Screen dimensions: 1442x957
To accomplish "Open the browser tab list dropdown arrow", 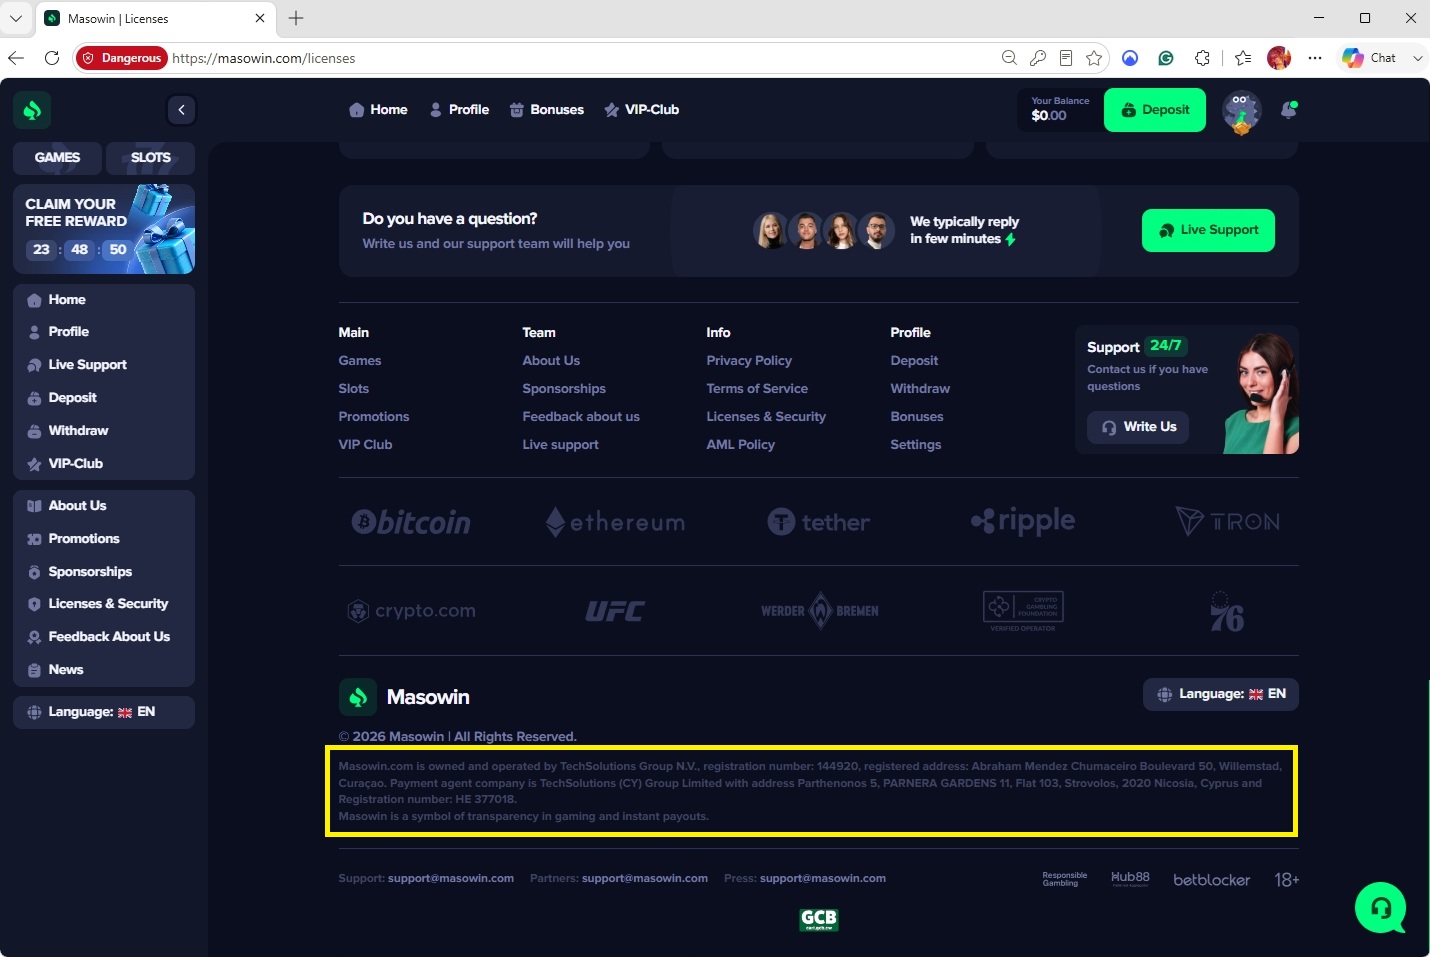I will click(x=16, y=18).
